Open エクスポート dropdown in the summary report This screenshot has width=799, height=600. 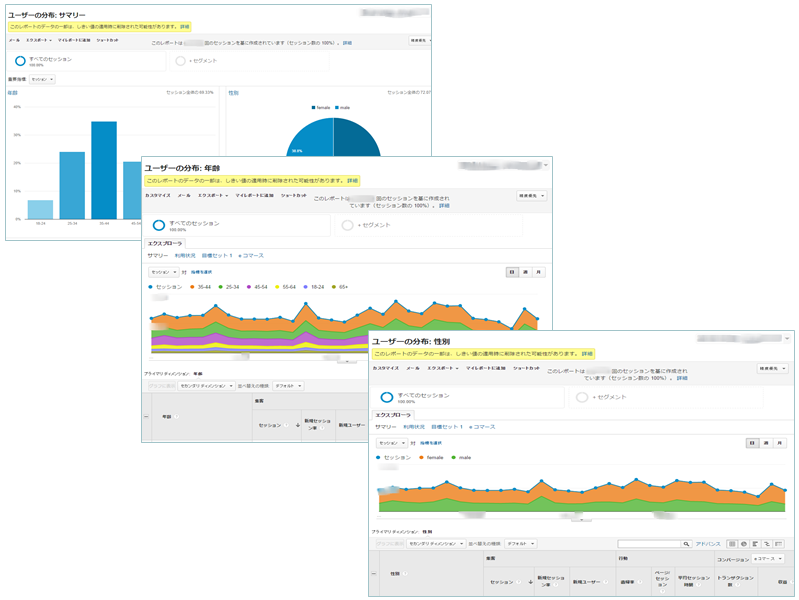[41, 40]
